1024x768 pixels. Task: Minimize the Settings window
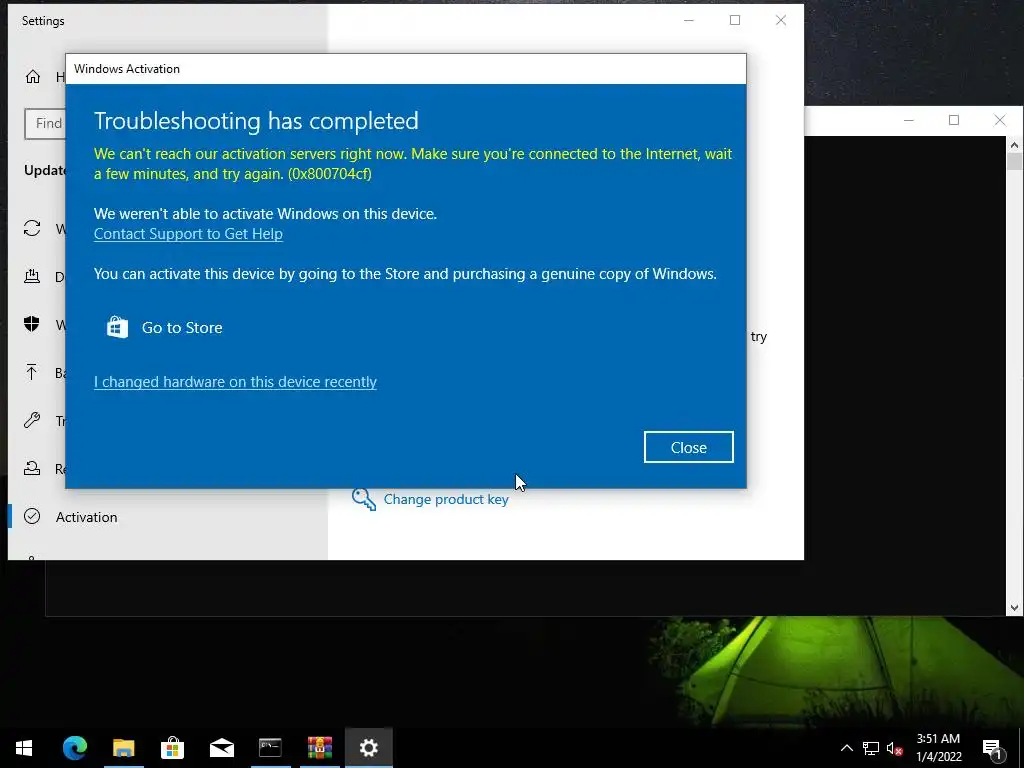pyautogui.click(x=688, y=20)
